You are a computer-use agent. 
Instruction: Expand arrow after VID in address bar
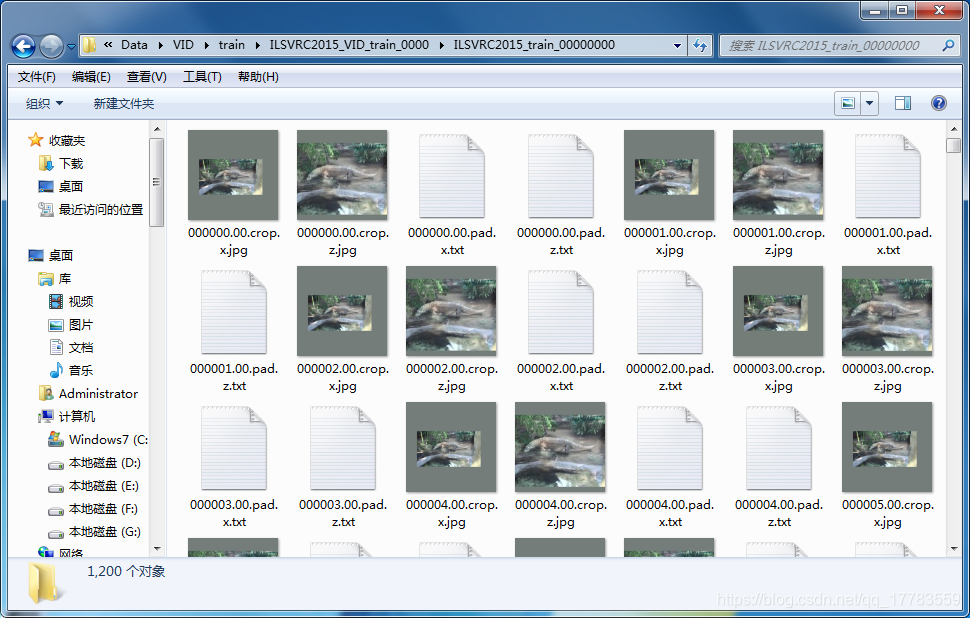click(x=207, y=45)
